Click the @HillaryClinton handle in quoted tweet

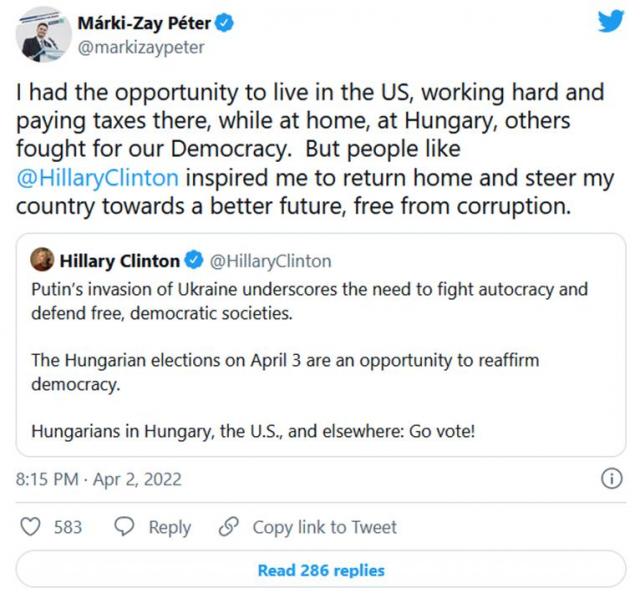click(x=270, y=261)
